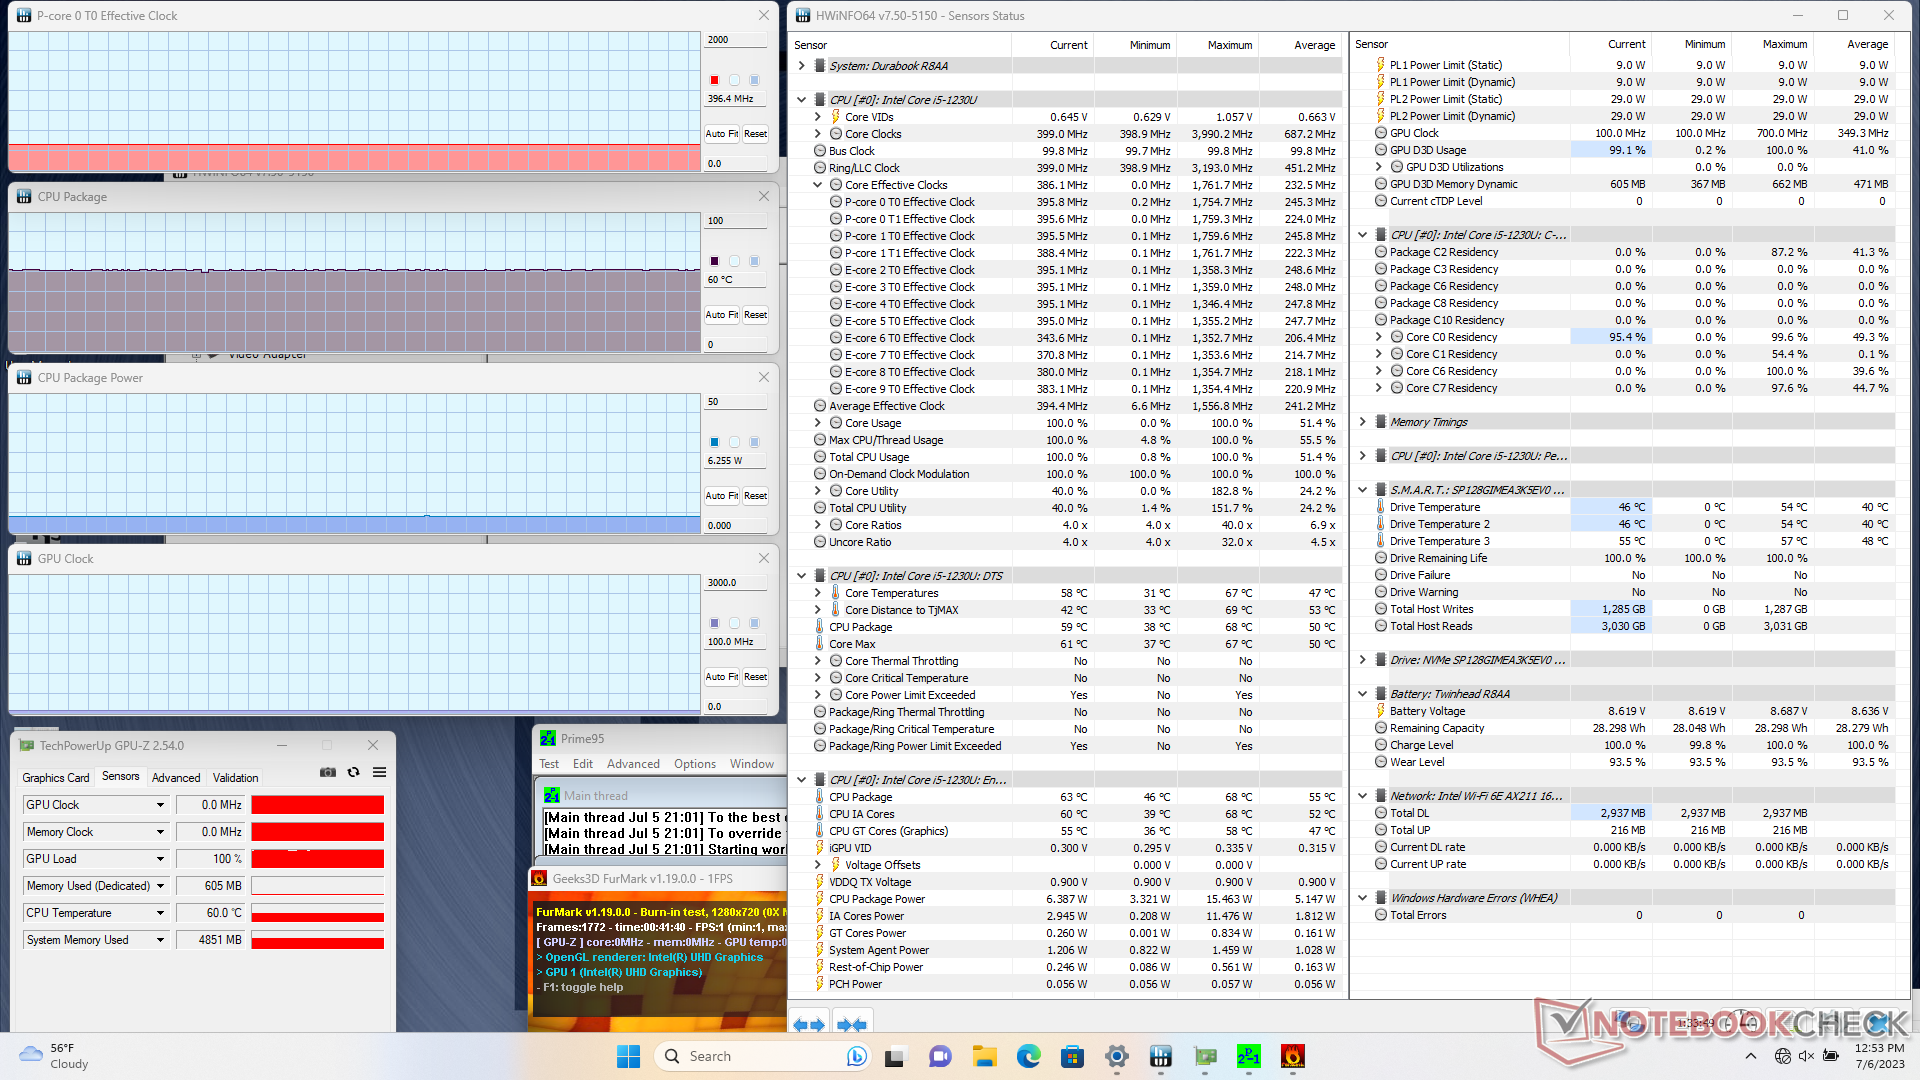Switch to Prime95 taskbar icon

[x=1249, y=1056]
